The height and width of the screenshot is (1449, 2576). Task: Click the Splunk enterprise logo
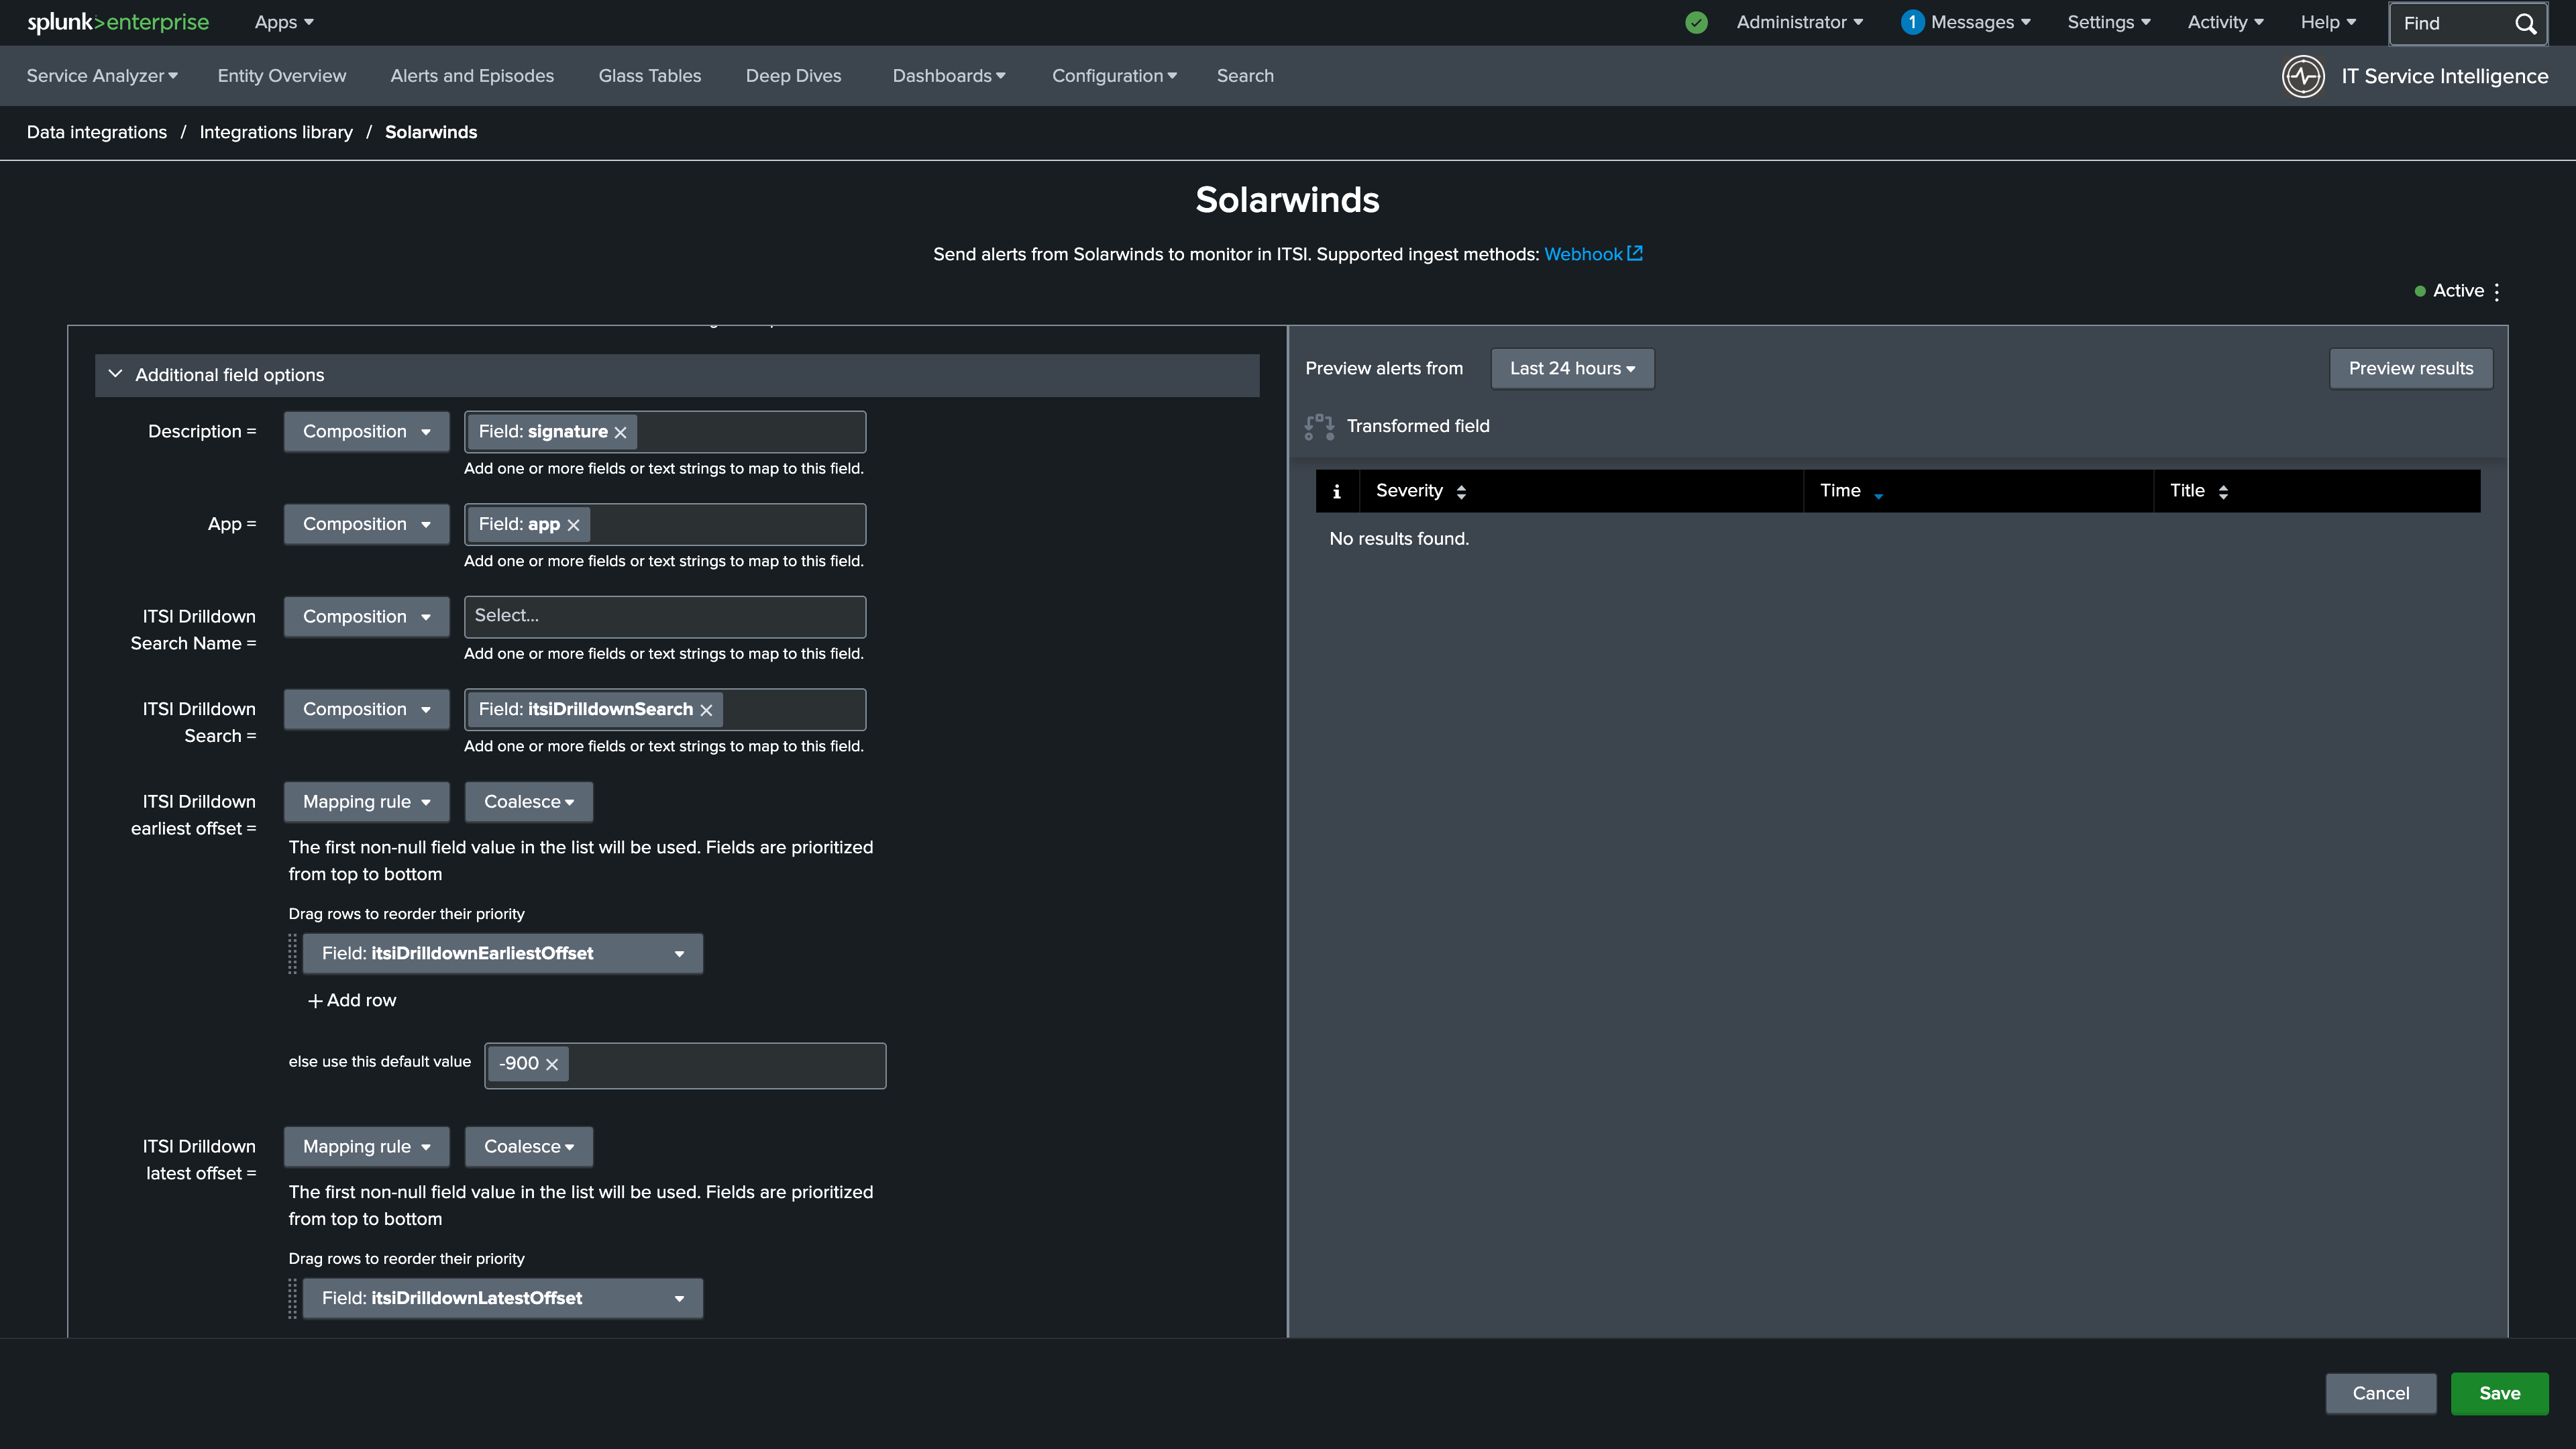pyautogui.click(x=118, y=22)
